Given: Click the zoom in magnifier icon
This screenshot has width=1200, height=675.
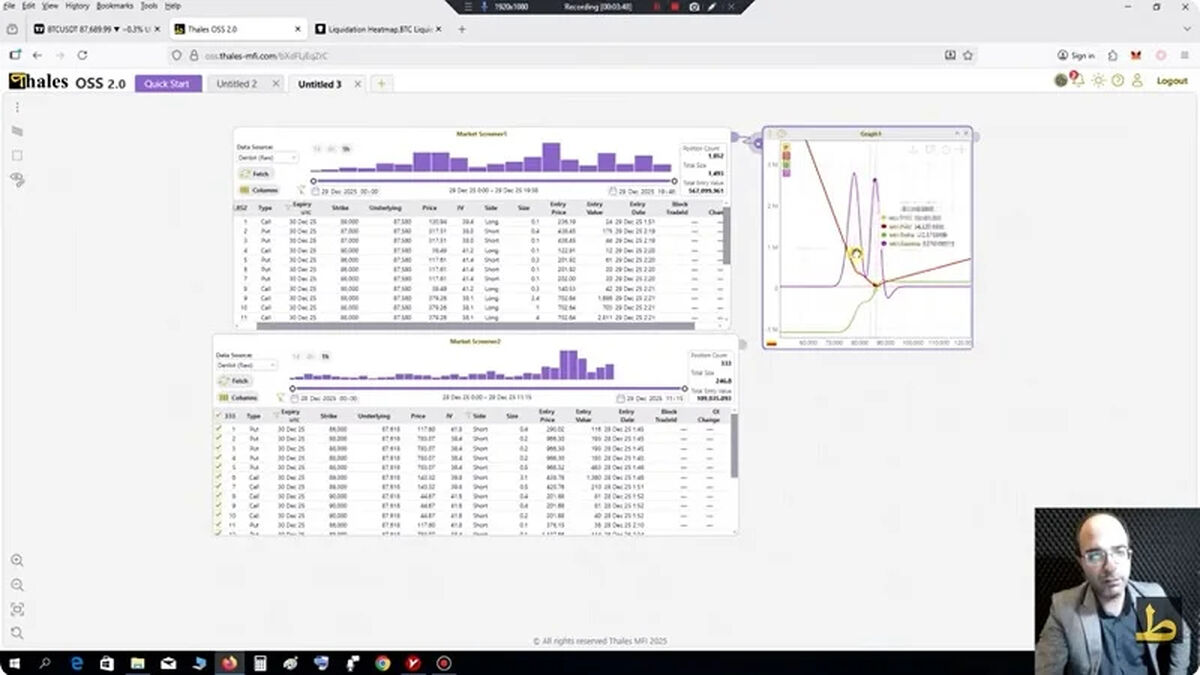Looking at the screenshot, I should [17, 561].
